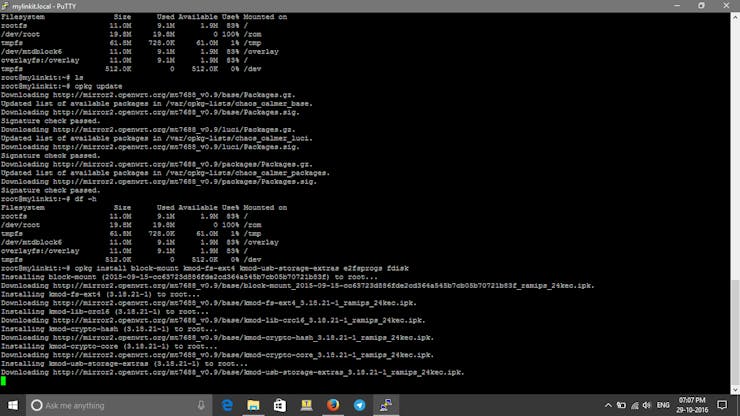
Task: Click 'Updated list' line ending chaos_calmer_packages
Action: click(165, 173)
